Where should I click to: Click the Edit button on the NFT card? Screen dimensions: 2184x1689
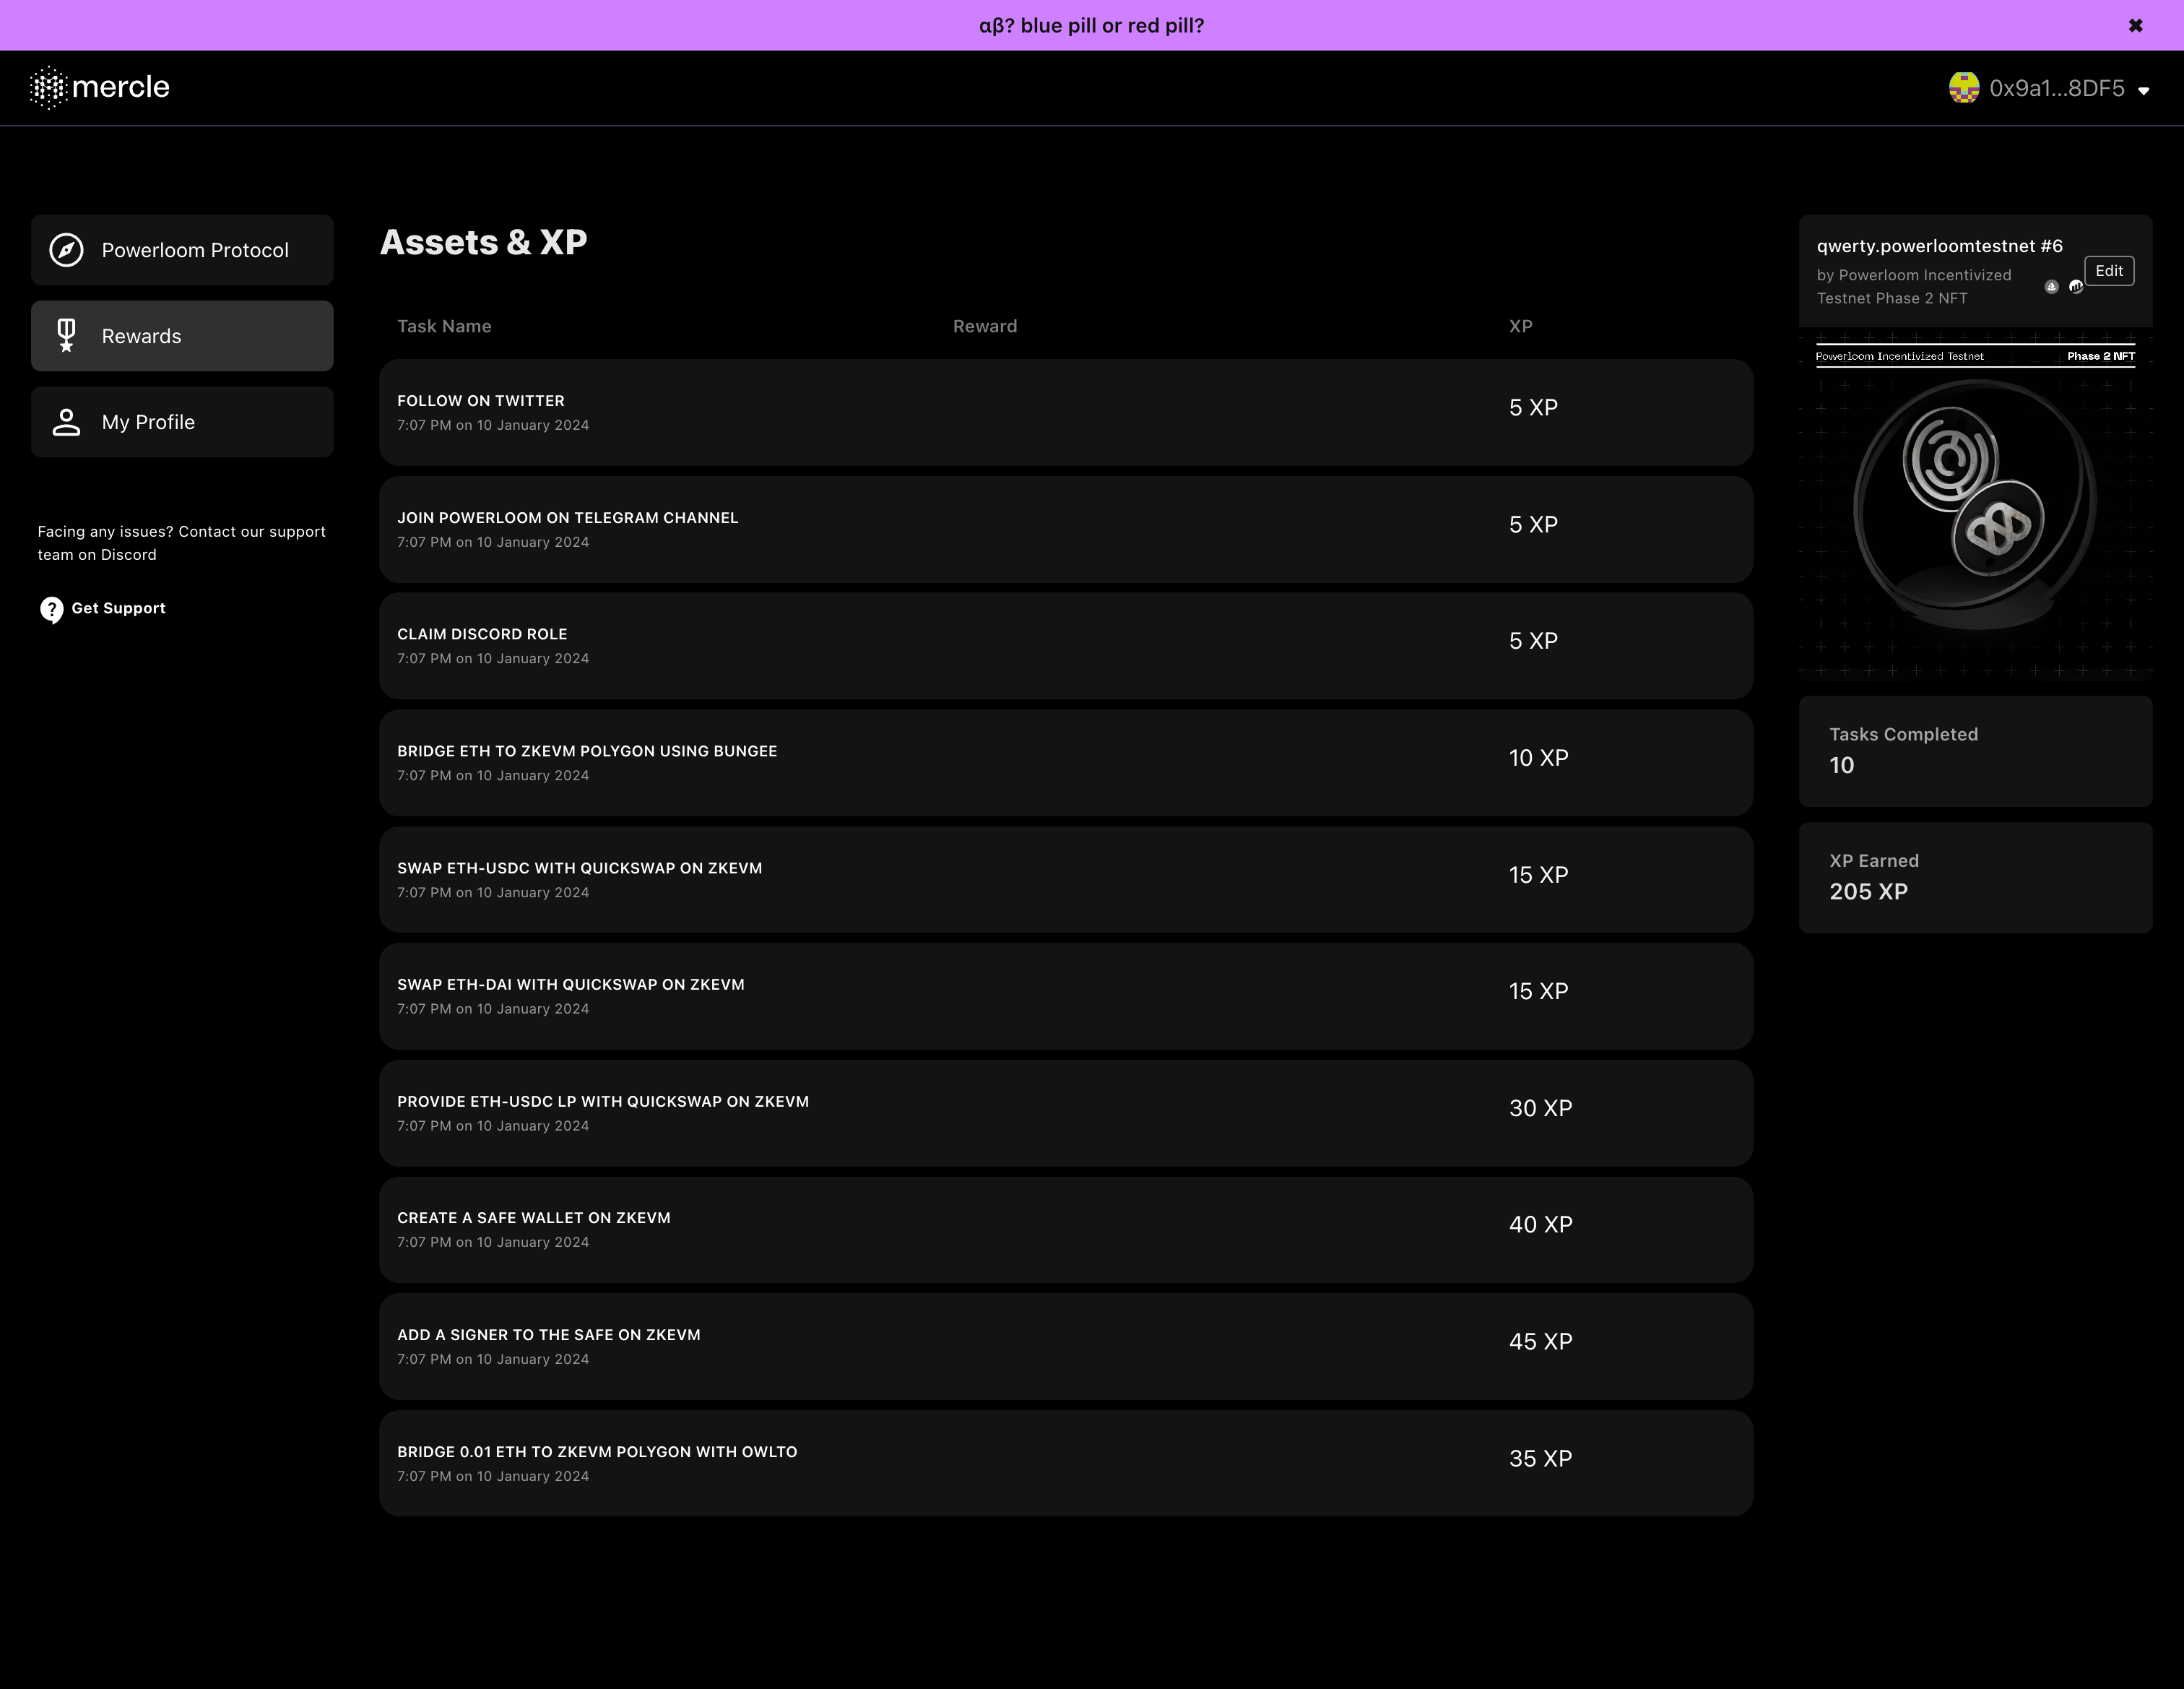[2107, 269]
